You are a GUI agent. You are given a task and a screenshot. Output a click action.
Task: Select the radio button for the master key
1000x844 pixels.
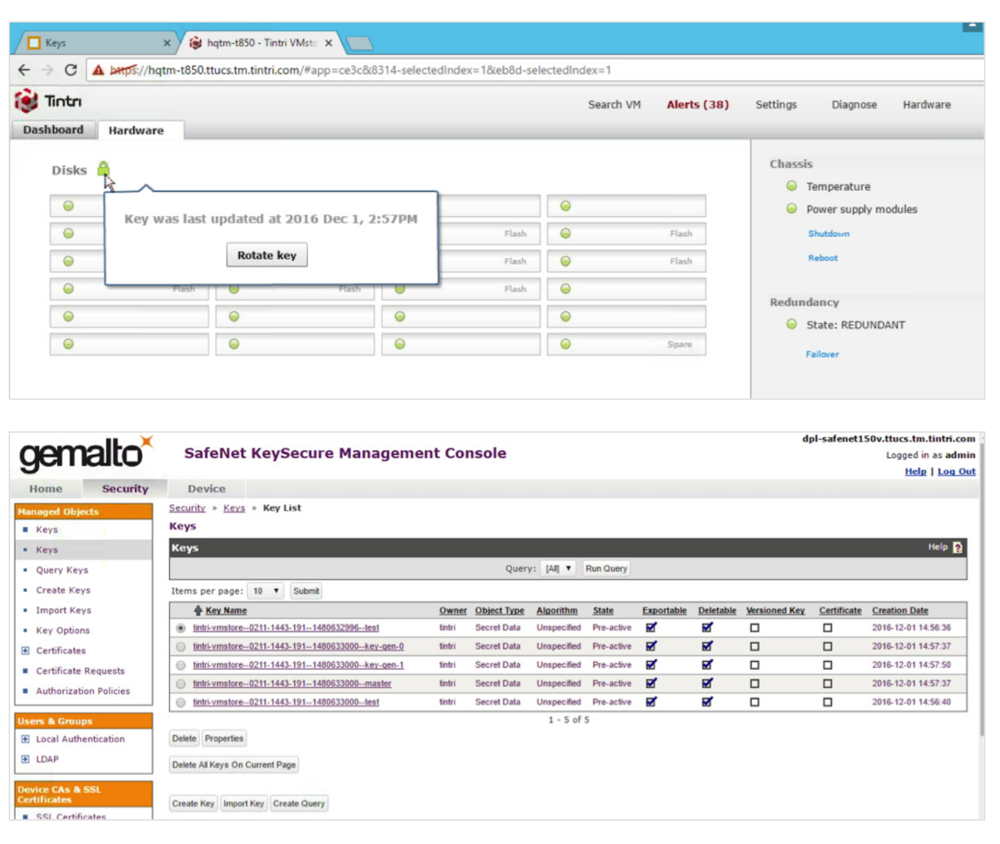[181, 684]
